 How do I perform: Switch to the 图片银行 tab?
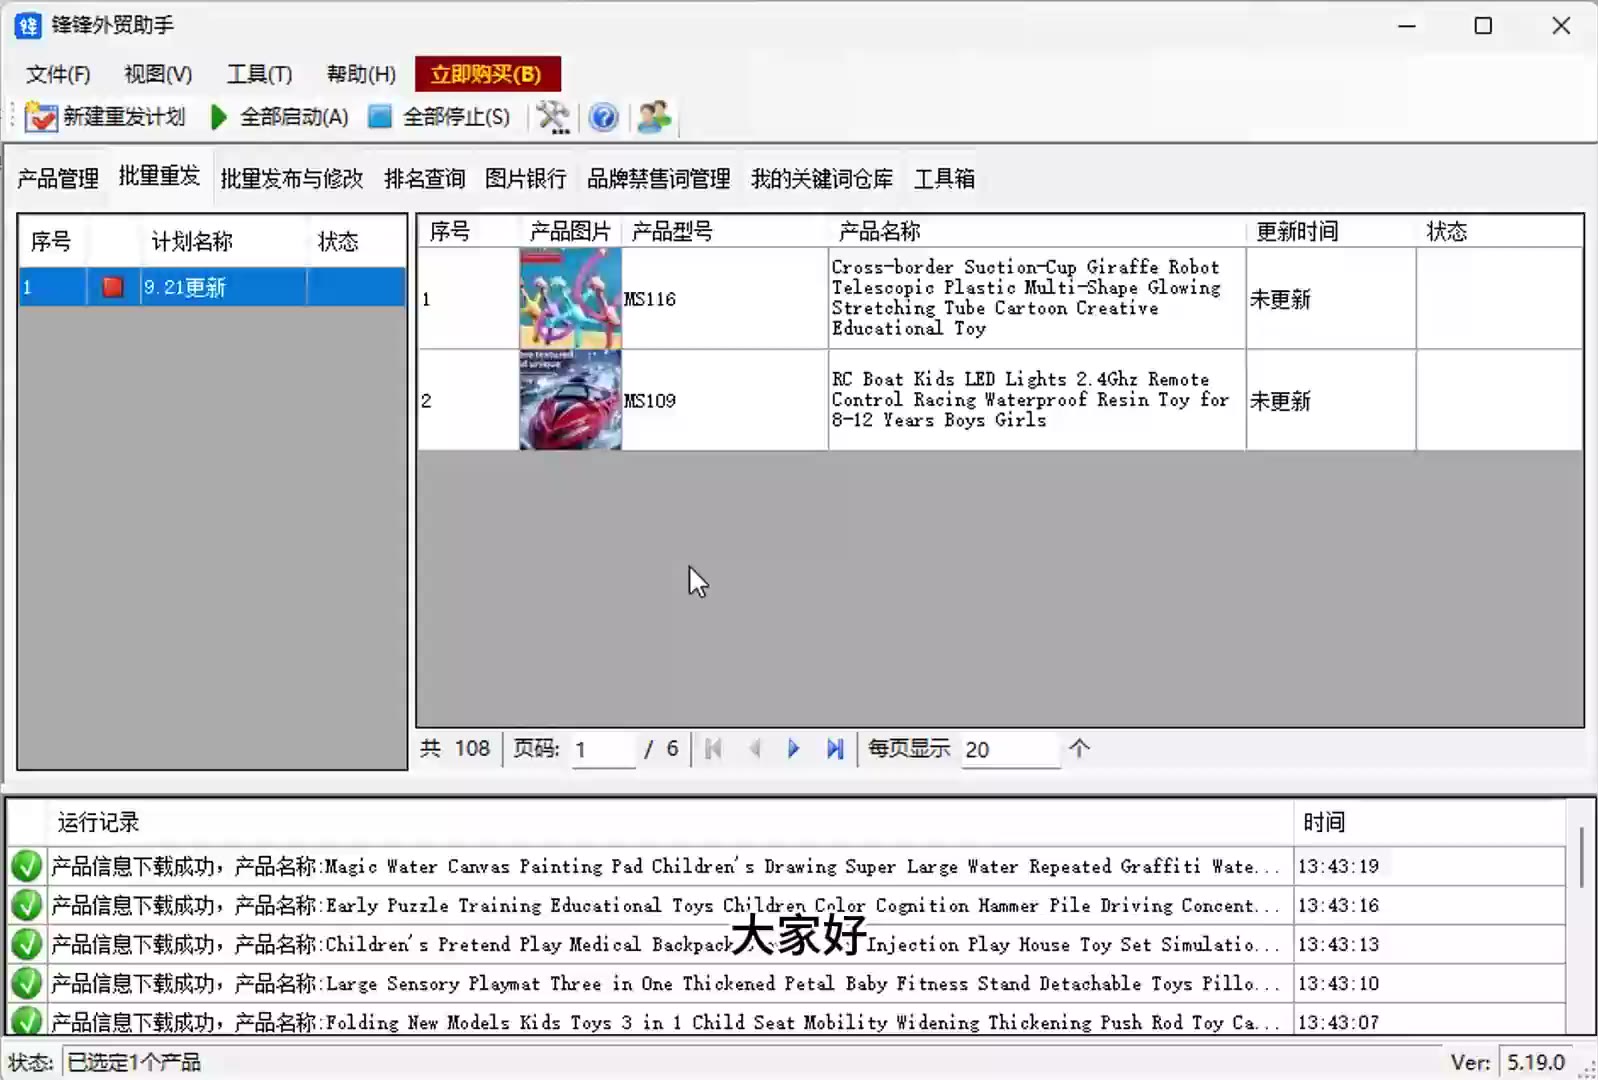click(526, 178)
